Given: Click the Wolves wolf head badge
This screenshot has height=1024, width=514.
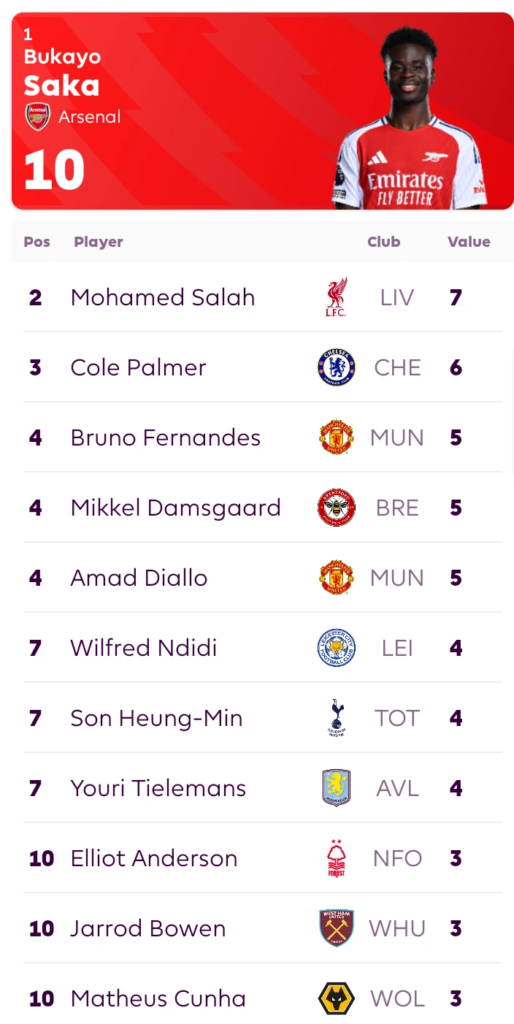Looking at the screenshot, I should (x=336, y=998).
